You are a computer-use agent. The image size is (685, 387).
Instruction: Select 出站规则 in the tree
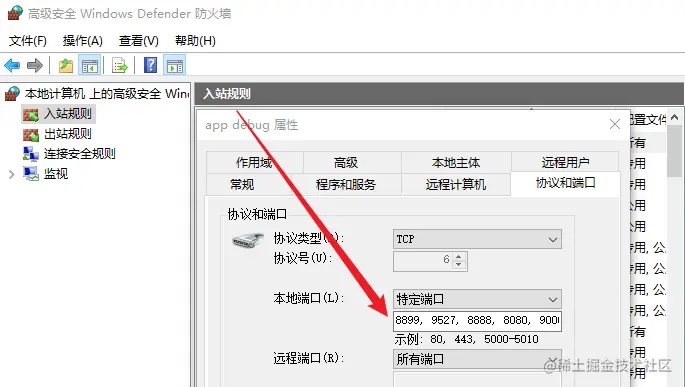pos(68,134)
